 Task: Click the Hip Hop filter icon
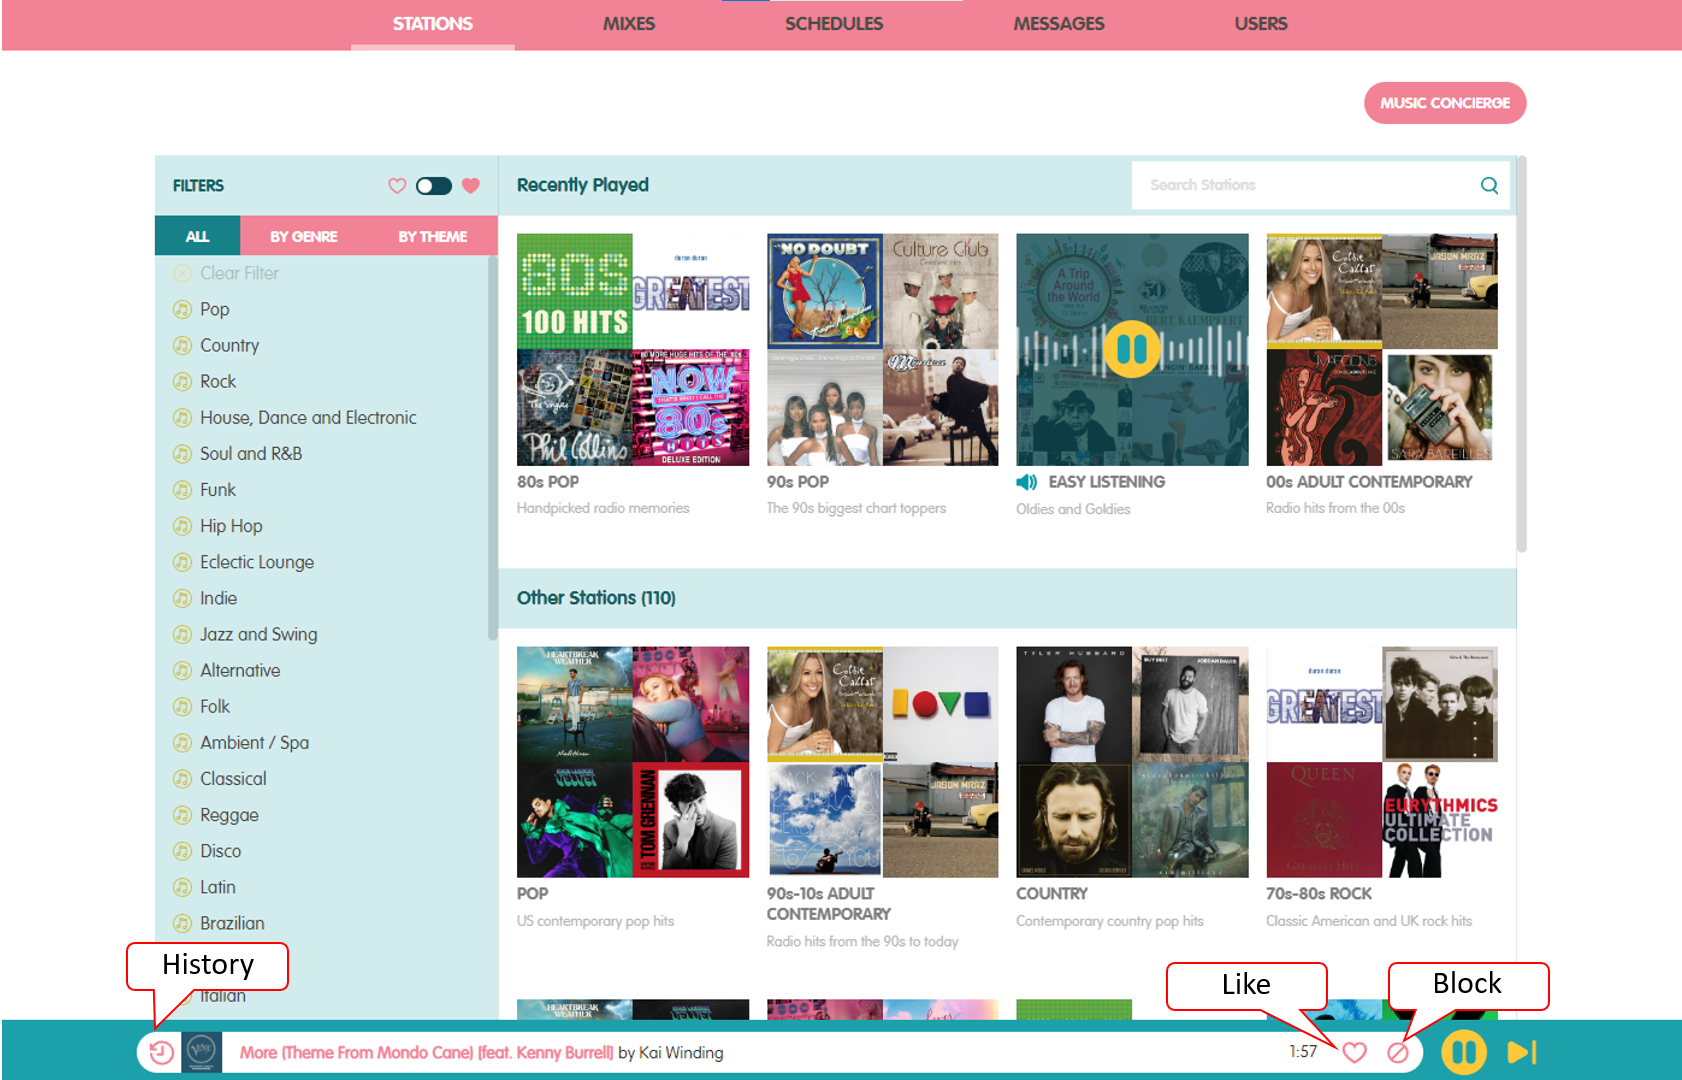click(182, 526)
